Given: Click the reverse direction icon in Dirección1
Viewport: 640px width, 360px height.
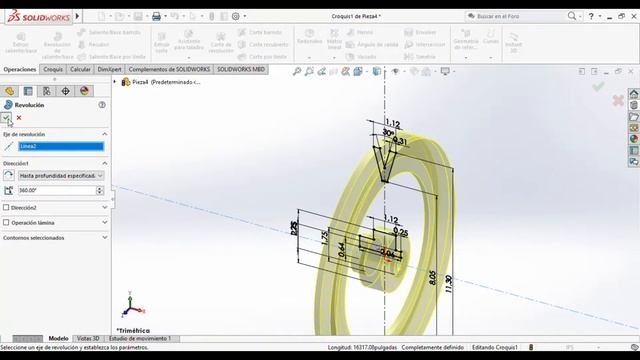Looking at the screenshot, I should pos(8,176).
